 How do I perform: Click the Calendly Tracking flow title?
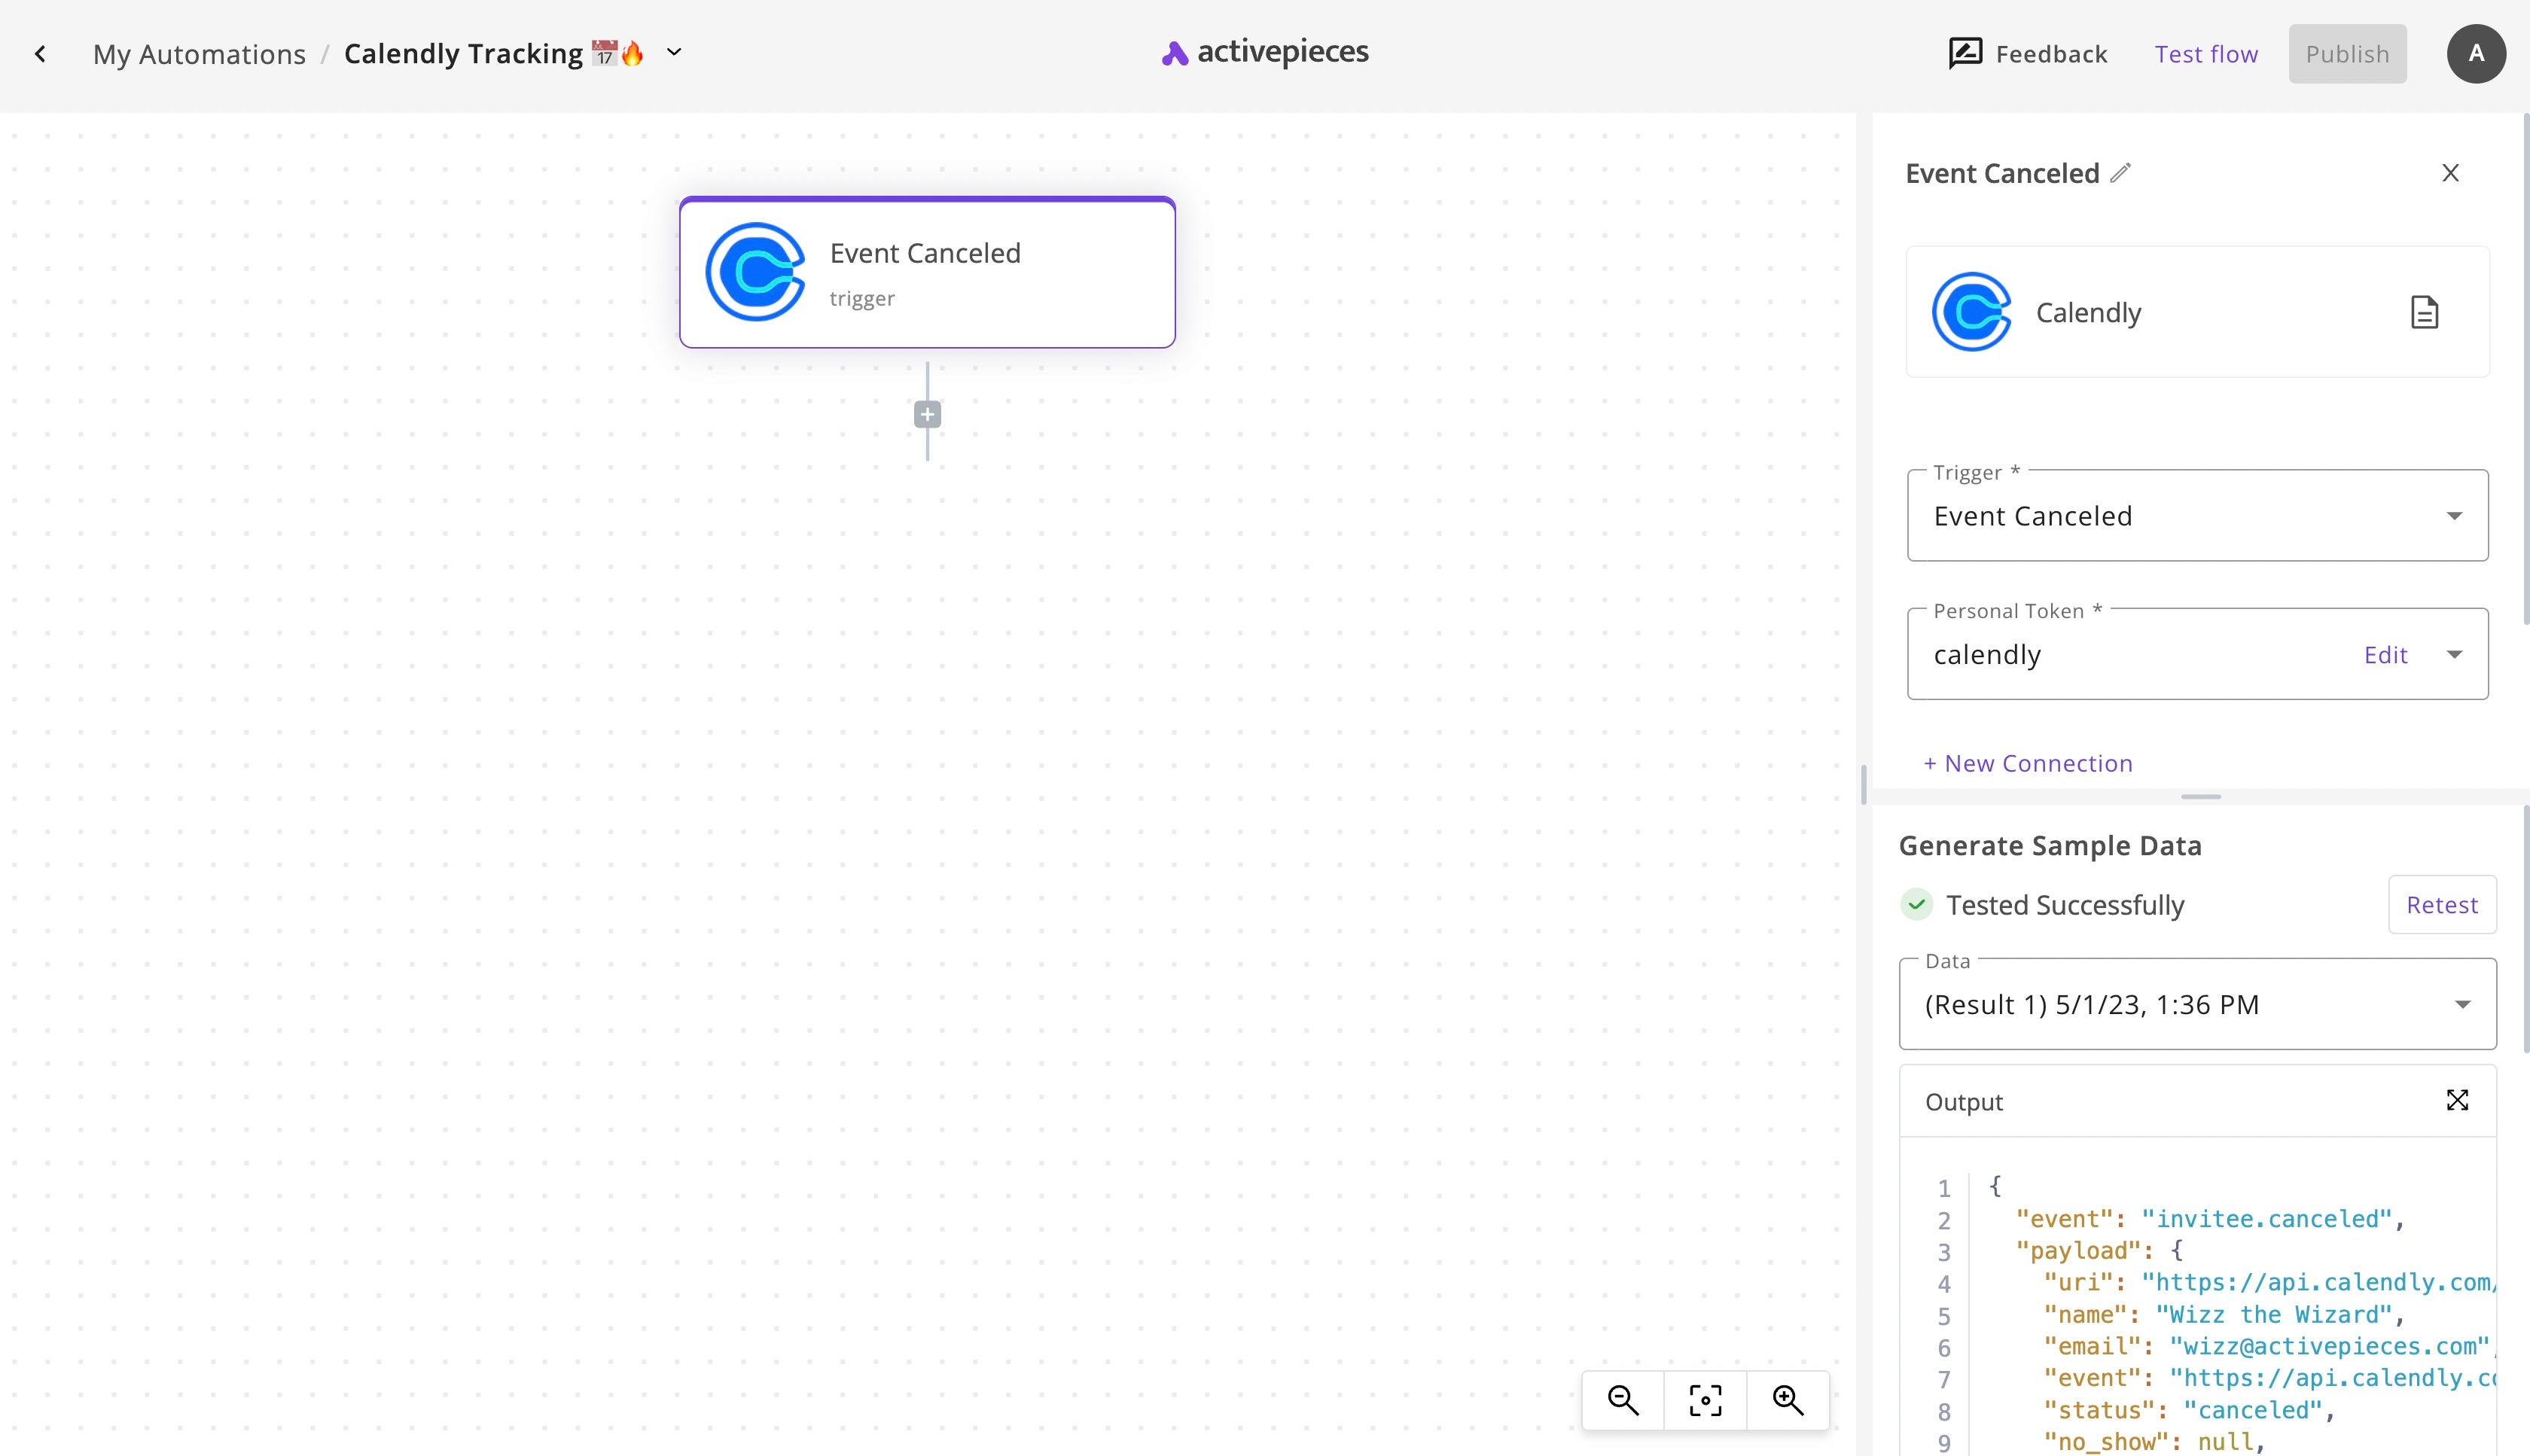(494, 54)
